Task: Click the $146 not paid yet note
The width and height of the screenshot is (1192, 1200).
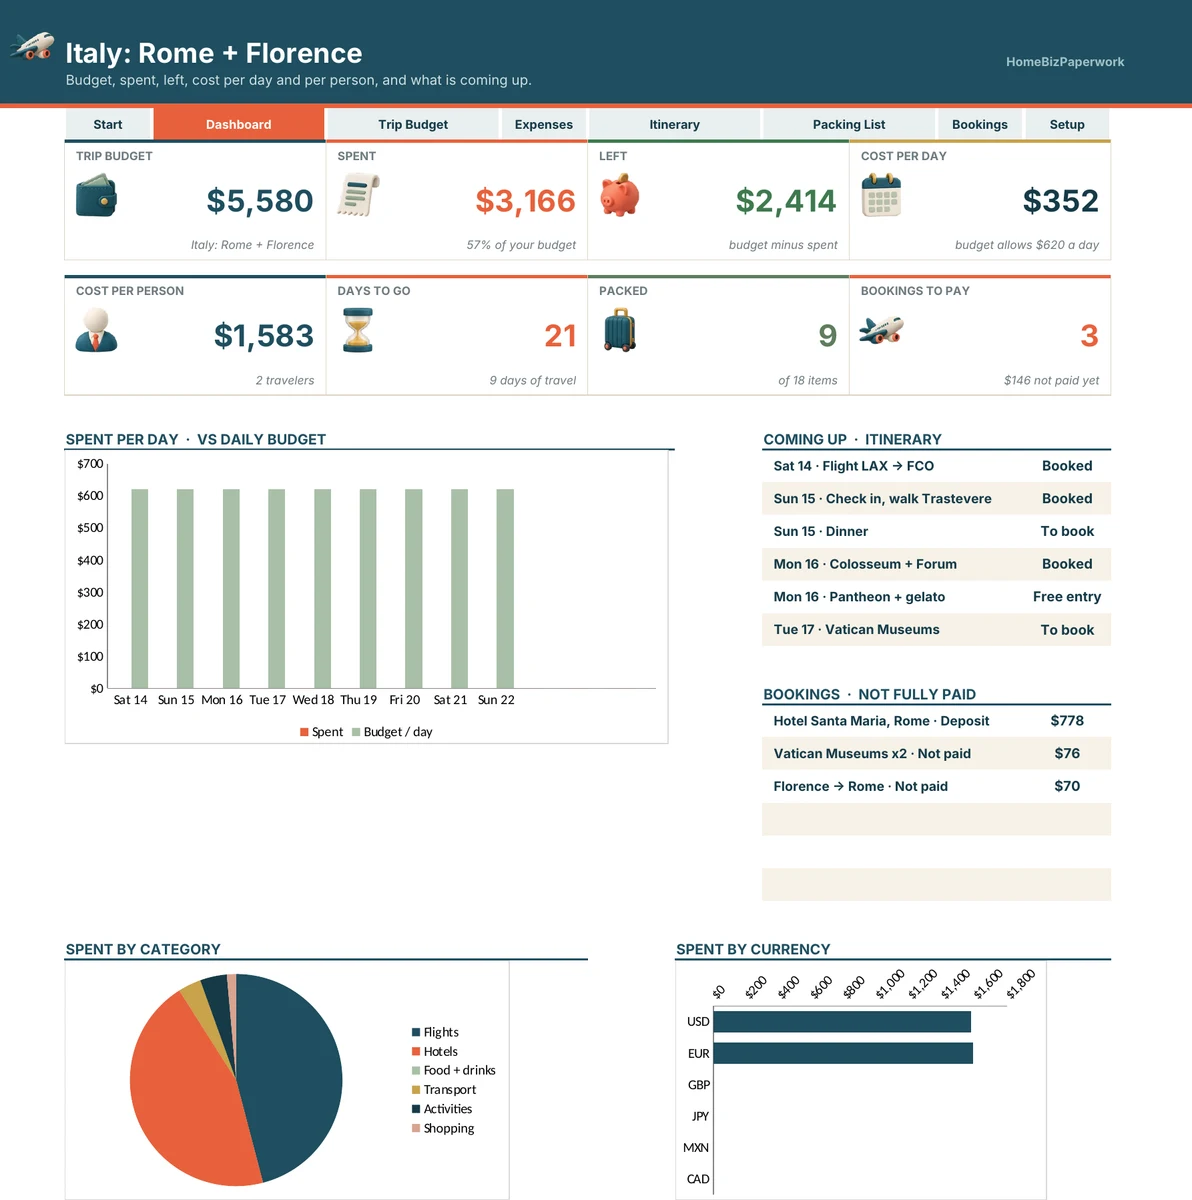Action: pos(1051,380)
